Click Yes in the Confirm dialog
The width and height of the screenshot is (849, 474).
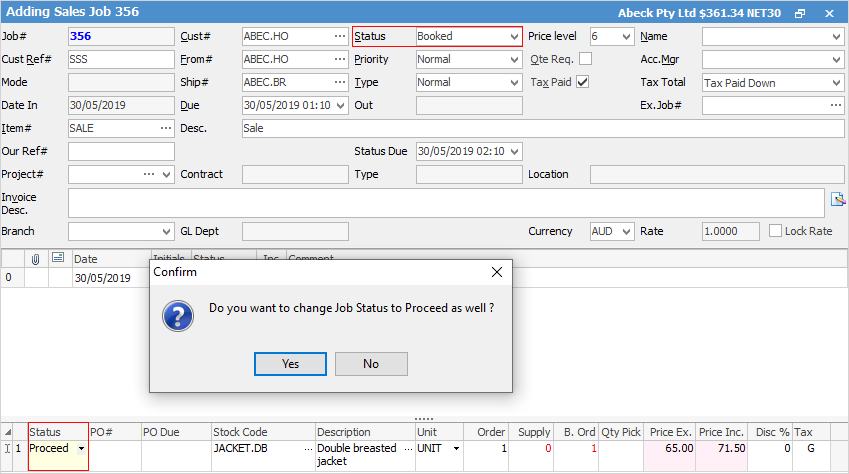tap(290, 364)
